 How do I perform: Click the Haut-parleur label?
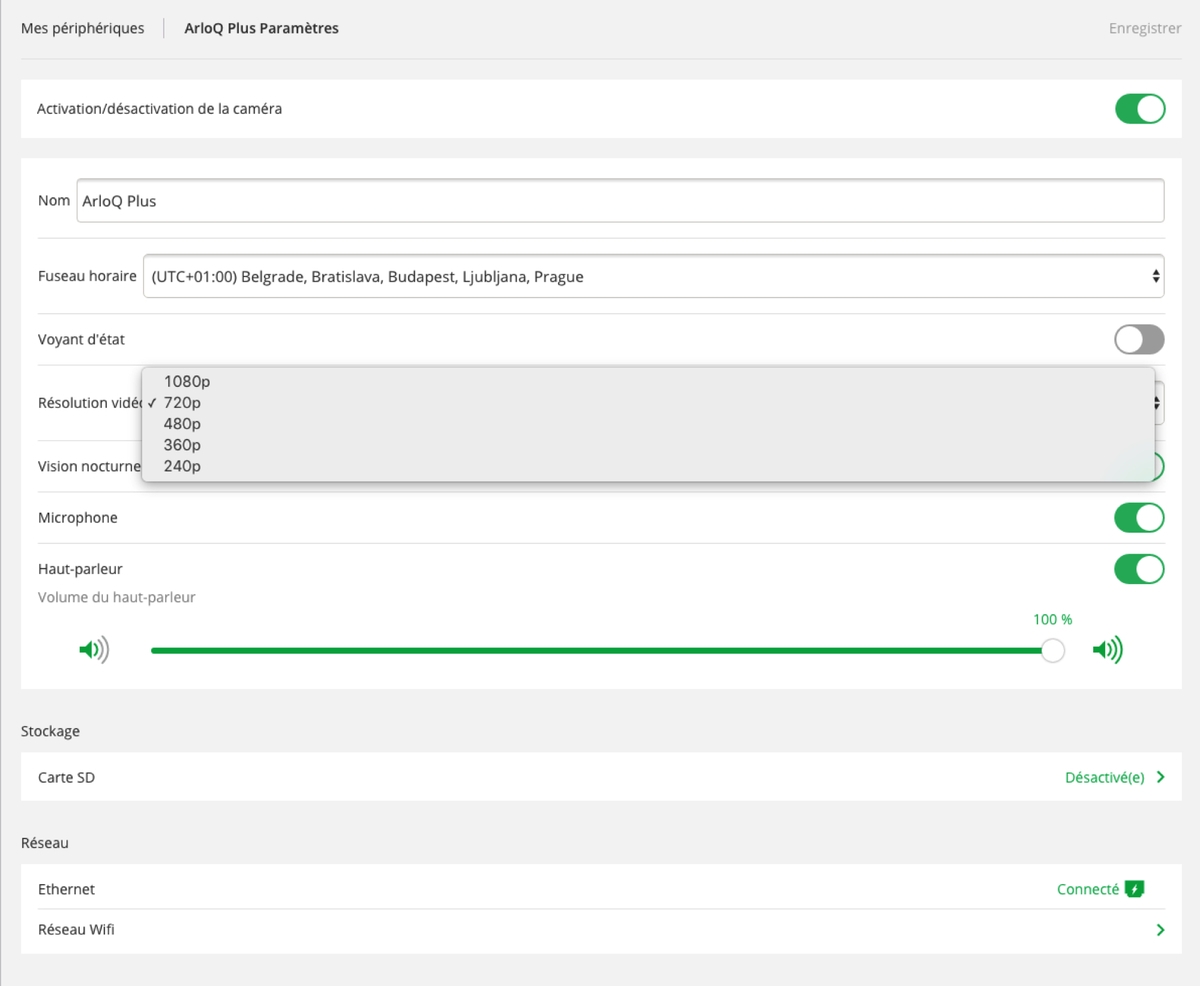pos(80,569)
